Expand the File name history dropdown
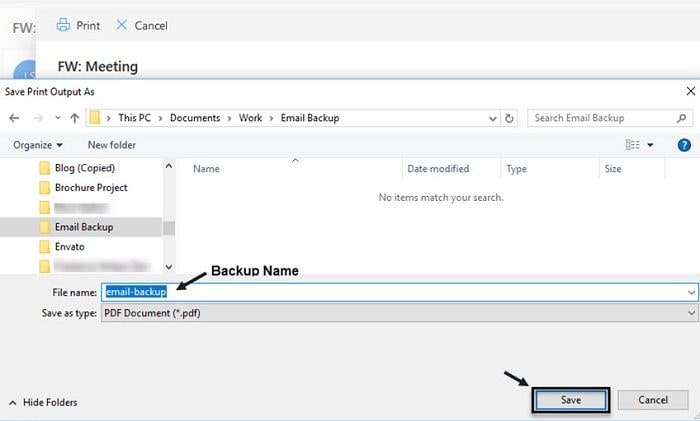 (x=692, y=292)
